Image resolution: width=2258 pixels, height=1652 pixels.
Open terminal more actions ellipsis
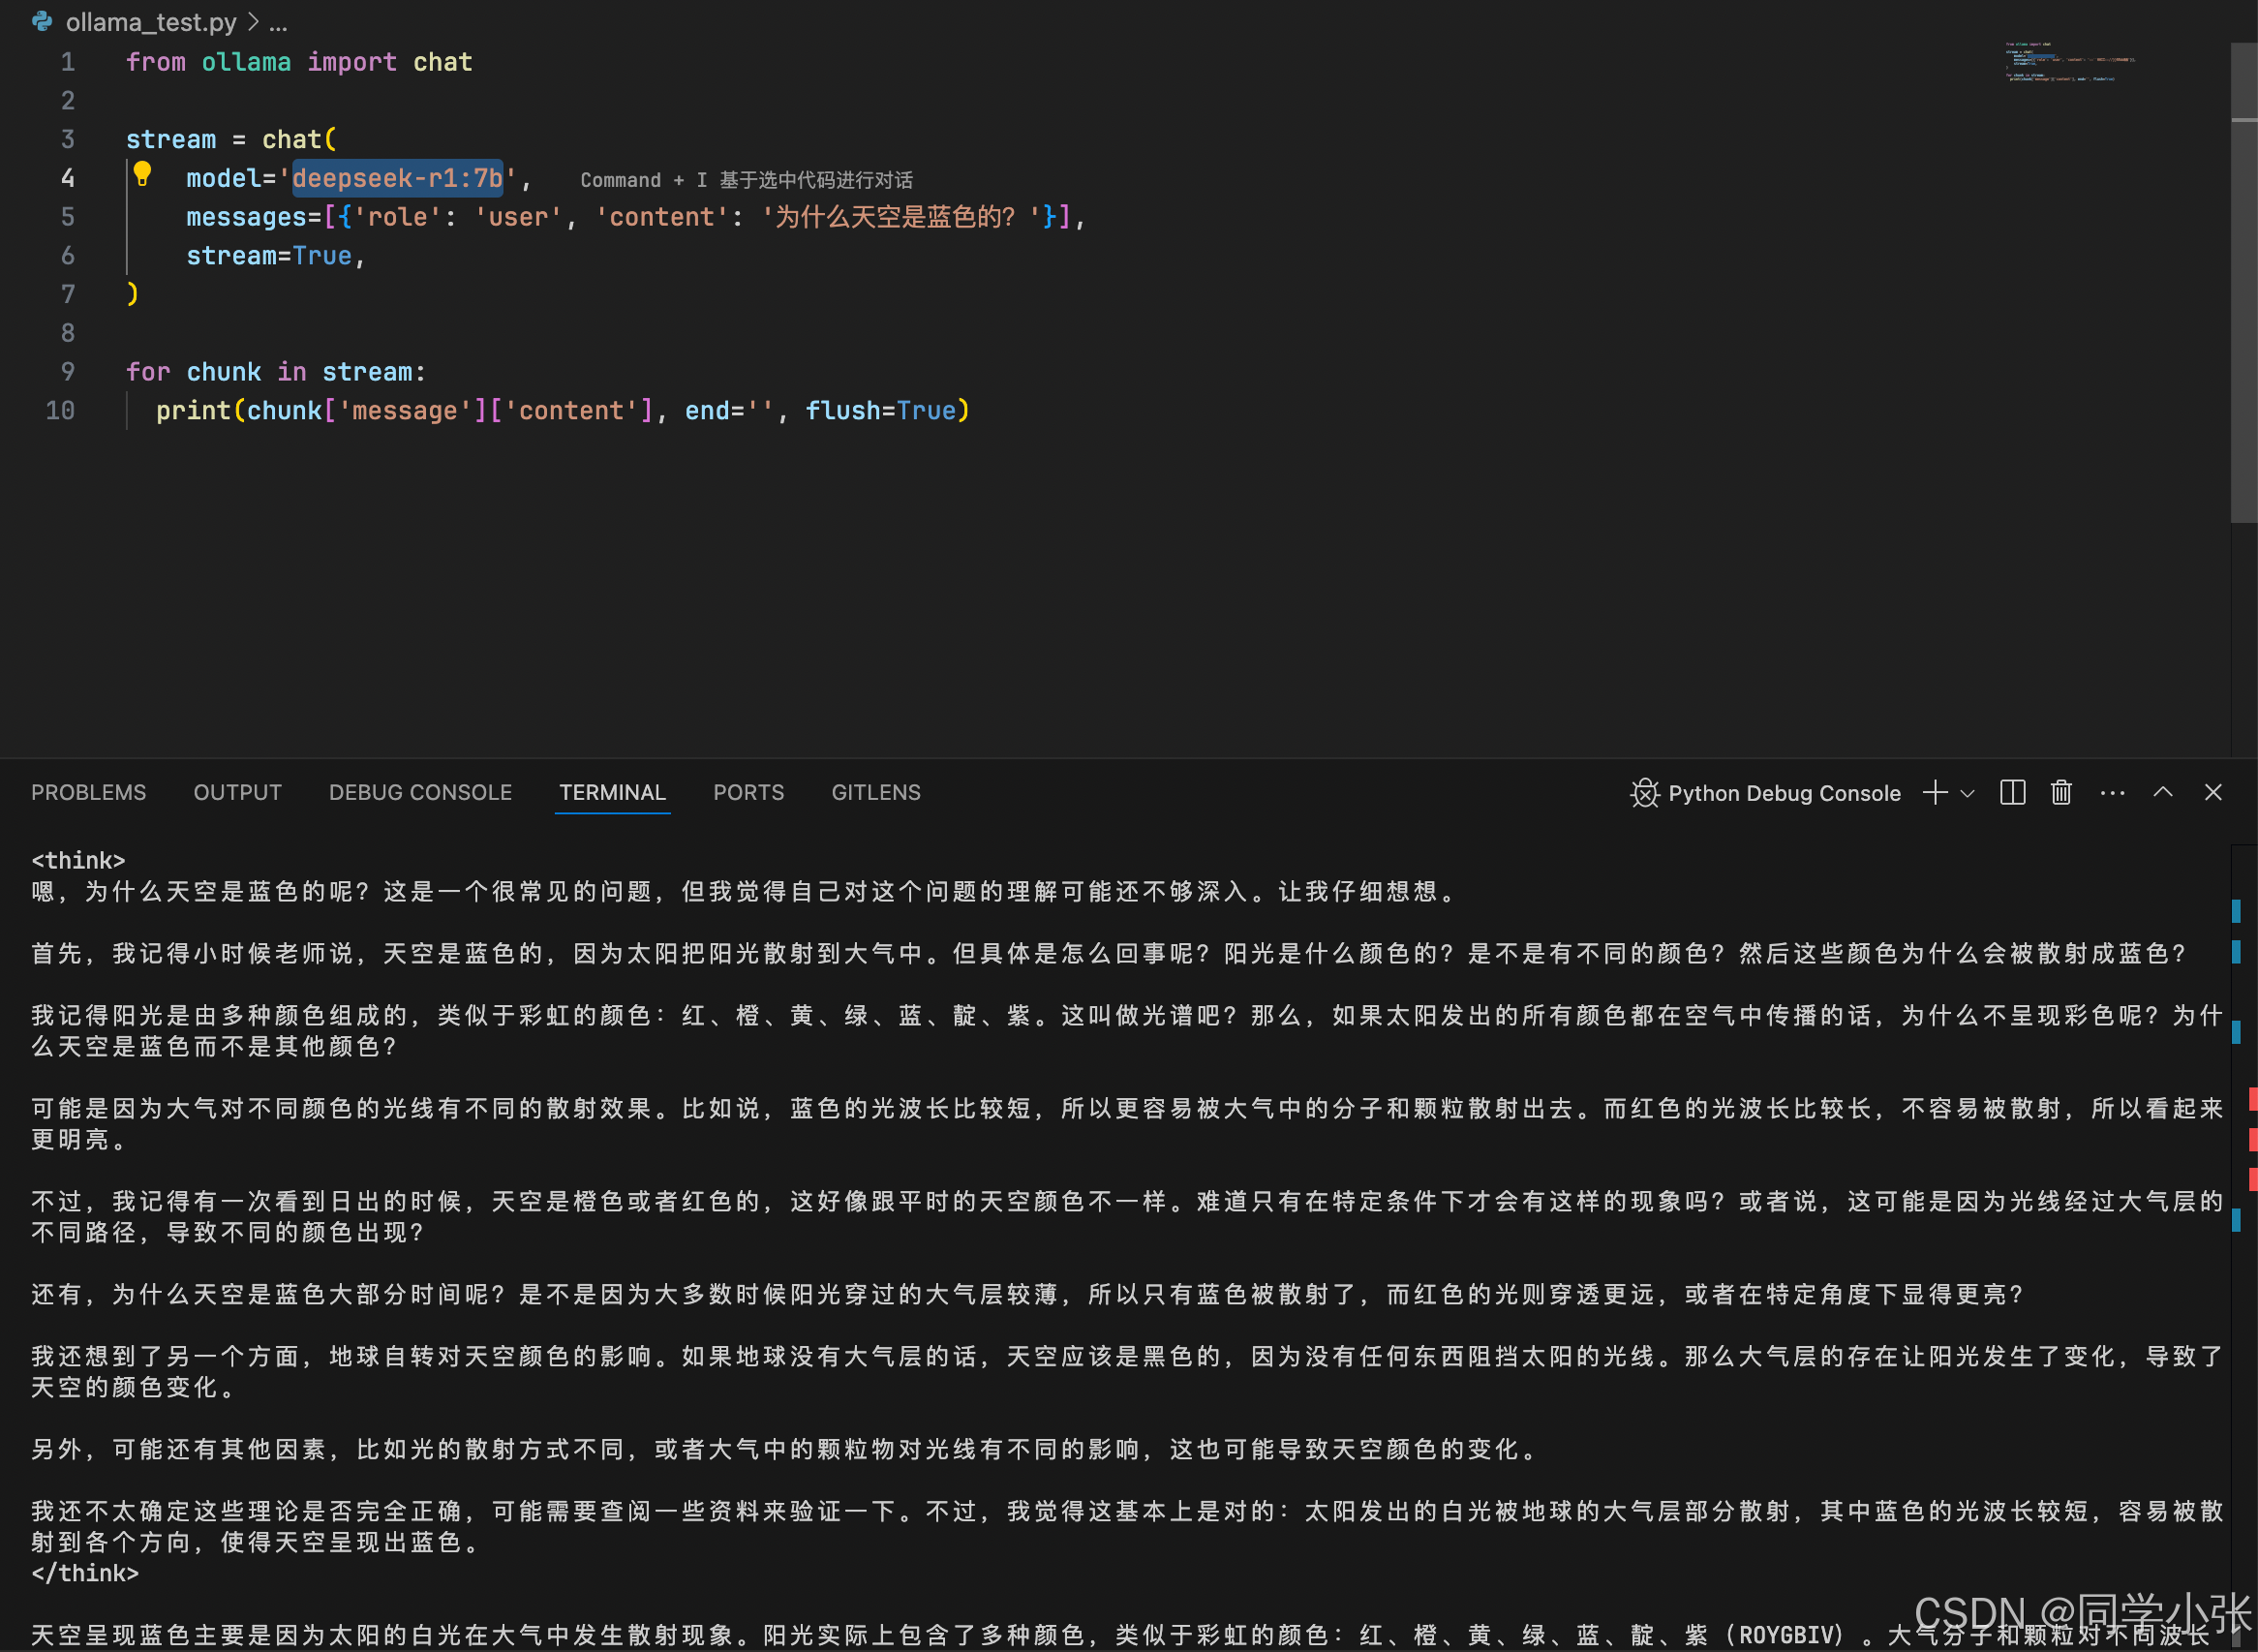pos(2112,793)
